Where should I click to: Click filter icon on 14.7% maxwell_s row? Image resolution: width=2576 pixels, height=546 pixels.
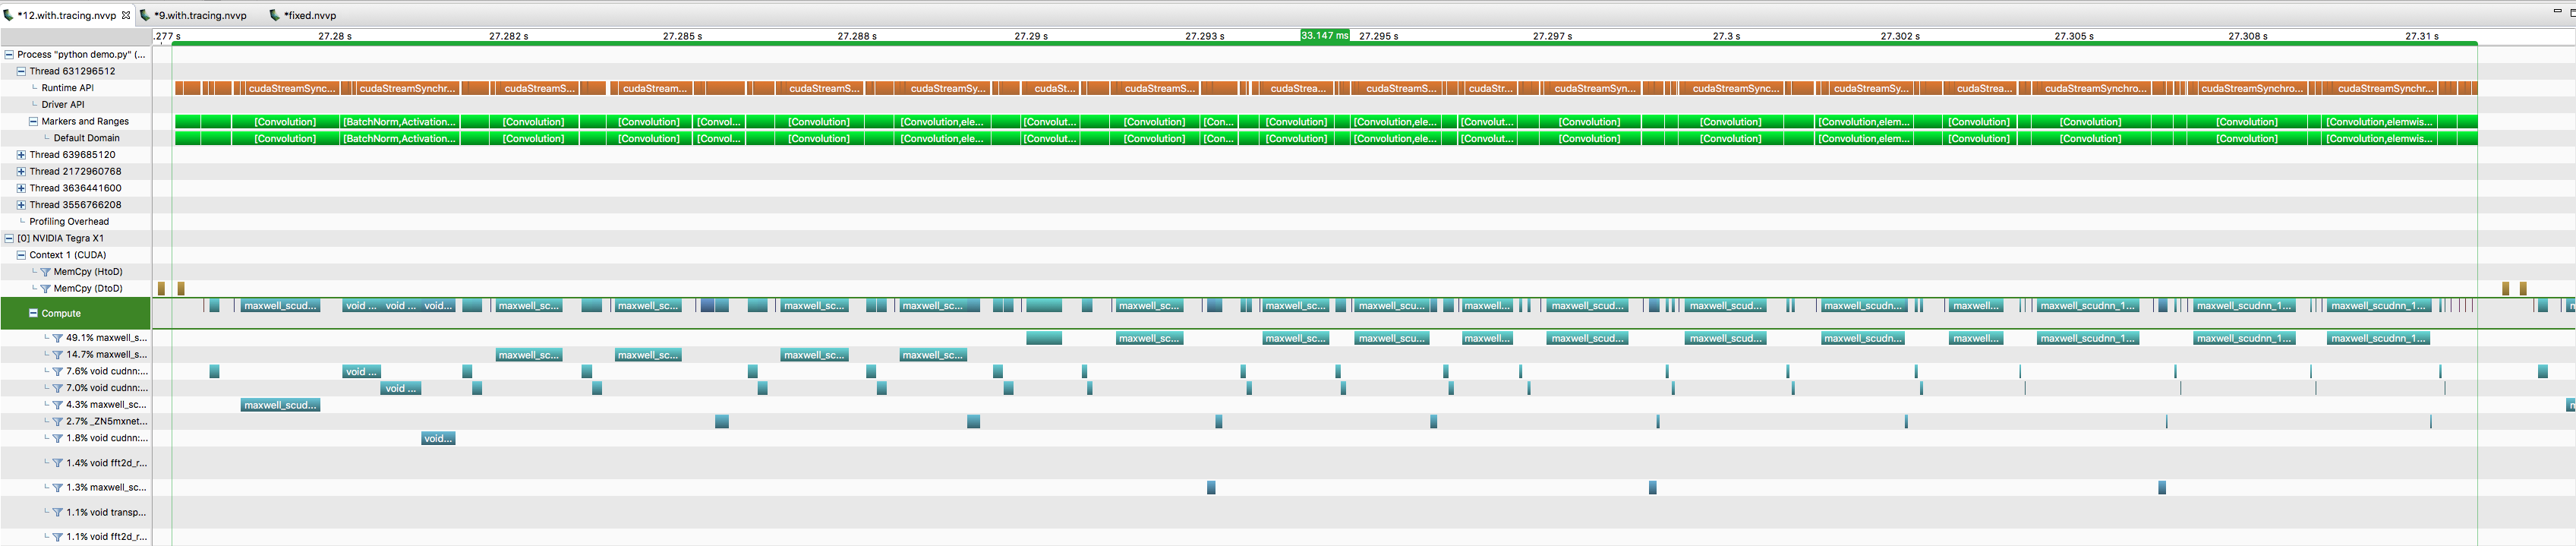57,355
